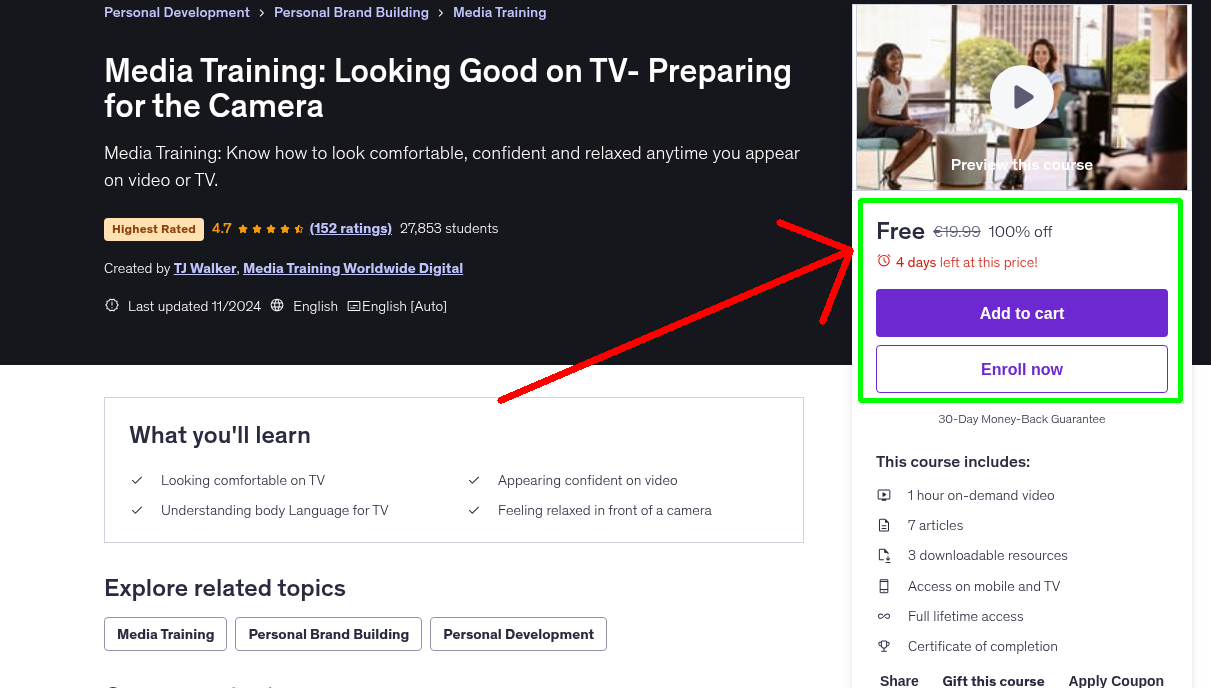Click the Enroll now button
This screenshot has width=1211, height=688.
coord(1021,369)
